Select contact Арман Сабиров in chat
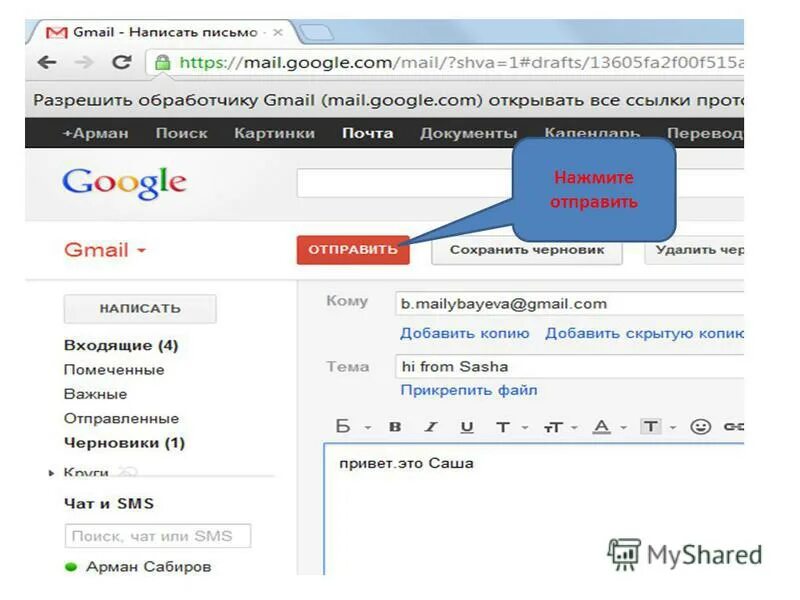800x600 pixels. pyautogui.click(x=148, y=566)
